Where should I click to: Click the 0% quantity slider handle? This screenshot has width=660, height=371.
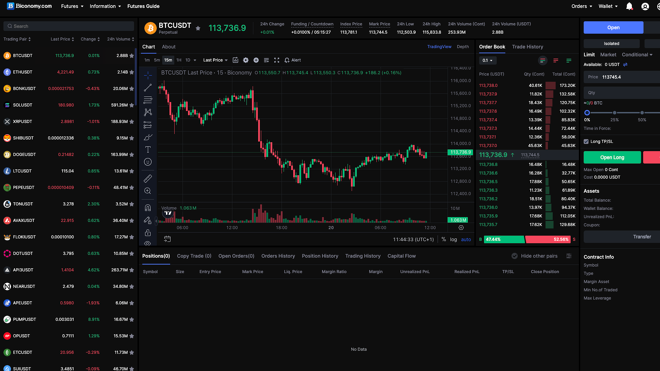[x=587, y=112]
